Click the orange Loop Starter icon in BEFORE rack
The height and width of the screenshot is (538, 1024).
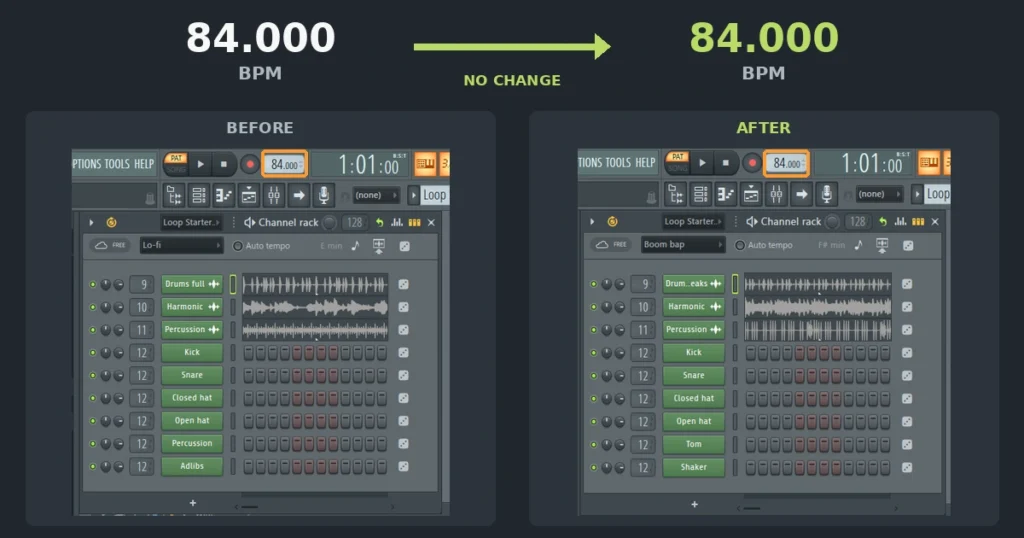tap(112, 223)
